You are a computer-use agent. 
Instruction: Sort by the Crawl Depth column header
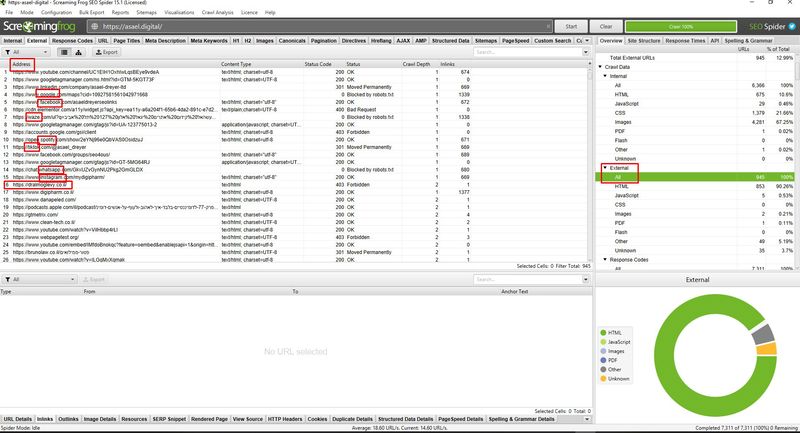(x=416, y=64)
